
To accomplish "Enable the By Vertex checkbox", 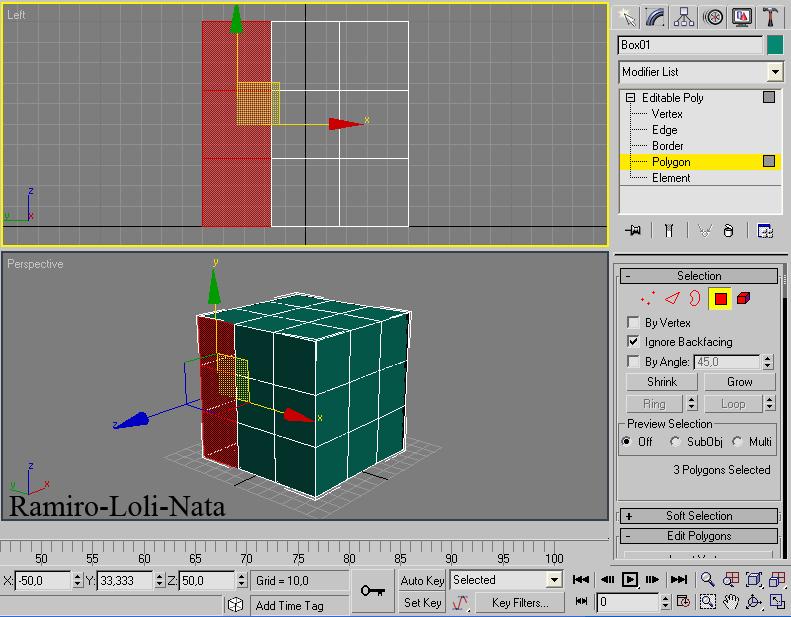I will pyautogui.click(x=633, y=322).
